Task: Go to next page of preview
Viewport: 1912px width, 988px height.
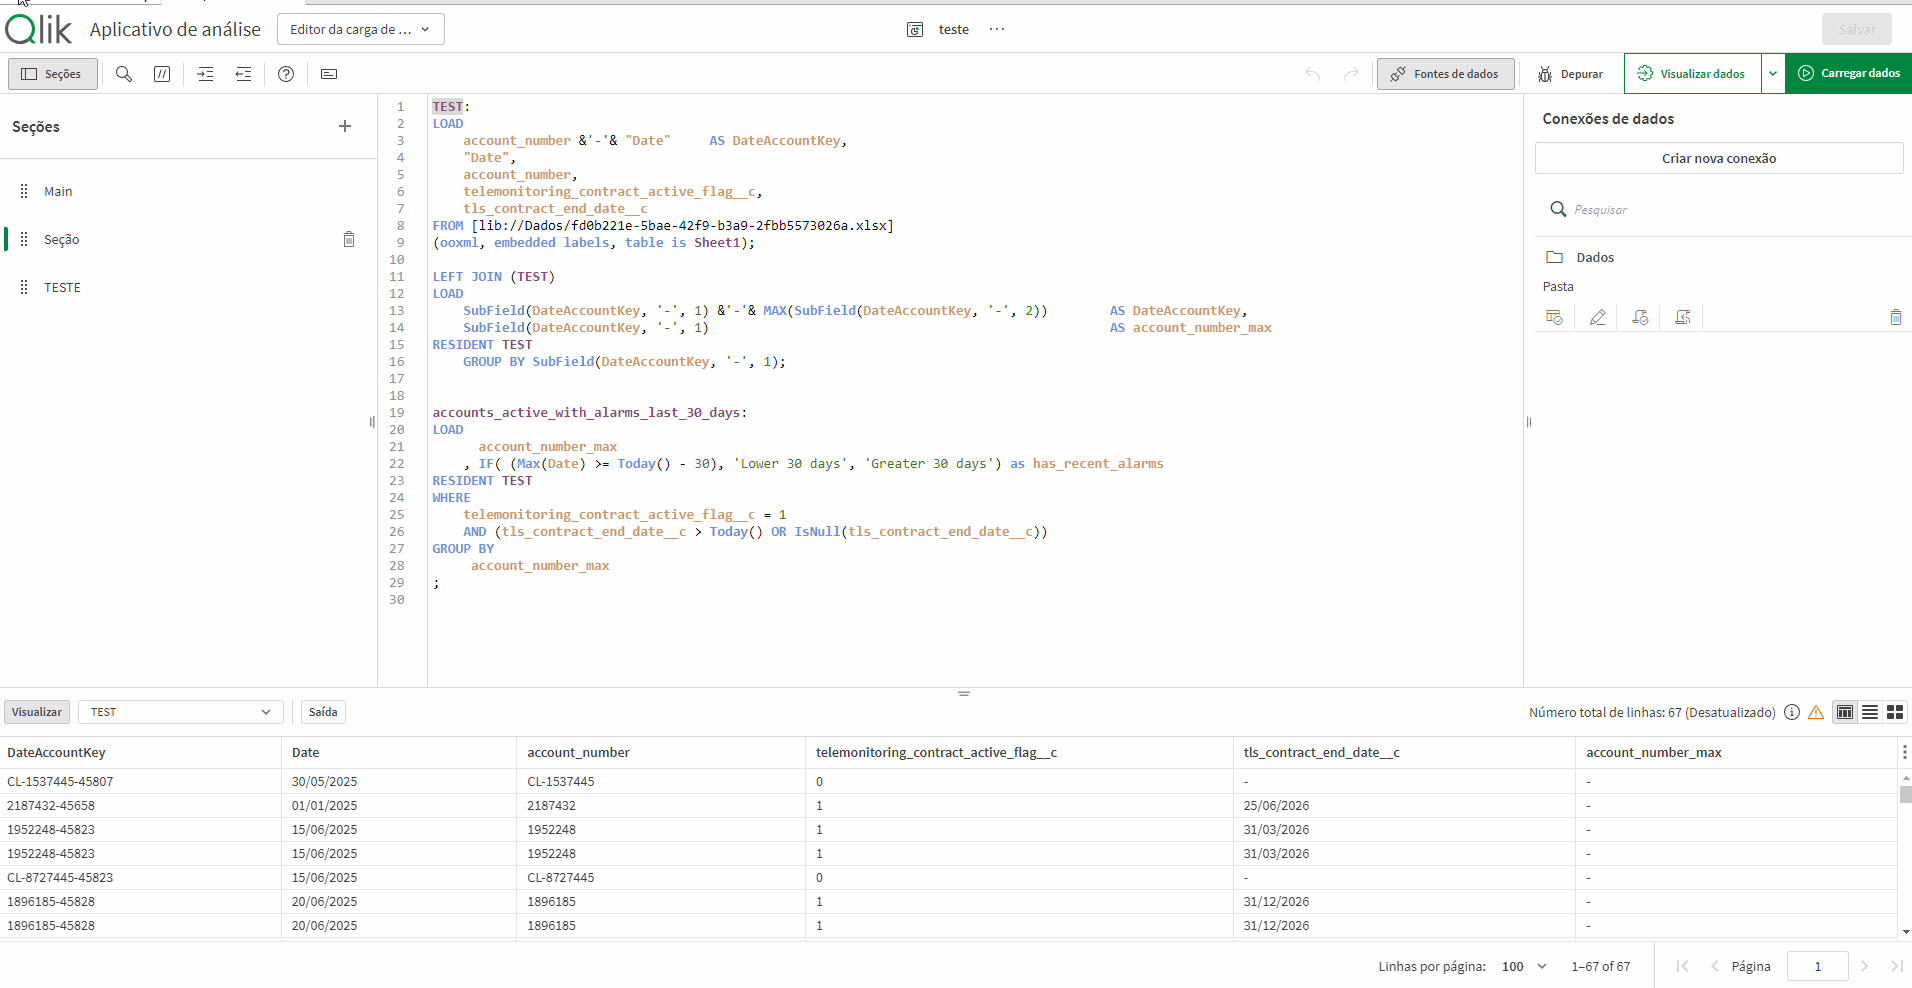Action: click(1864, 966)
